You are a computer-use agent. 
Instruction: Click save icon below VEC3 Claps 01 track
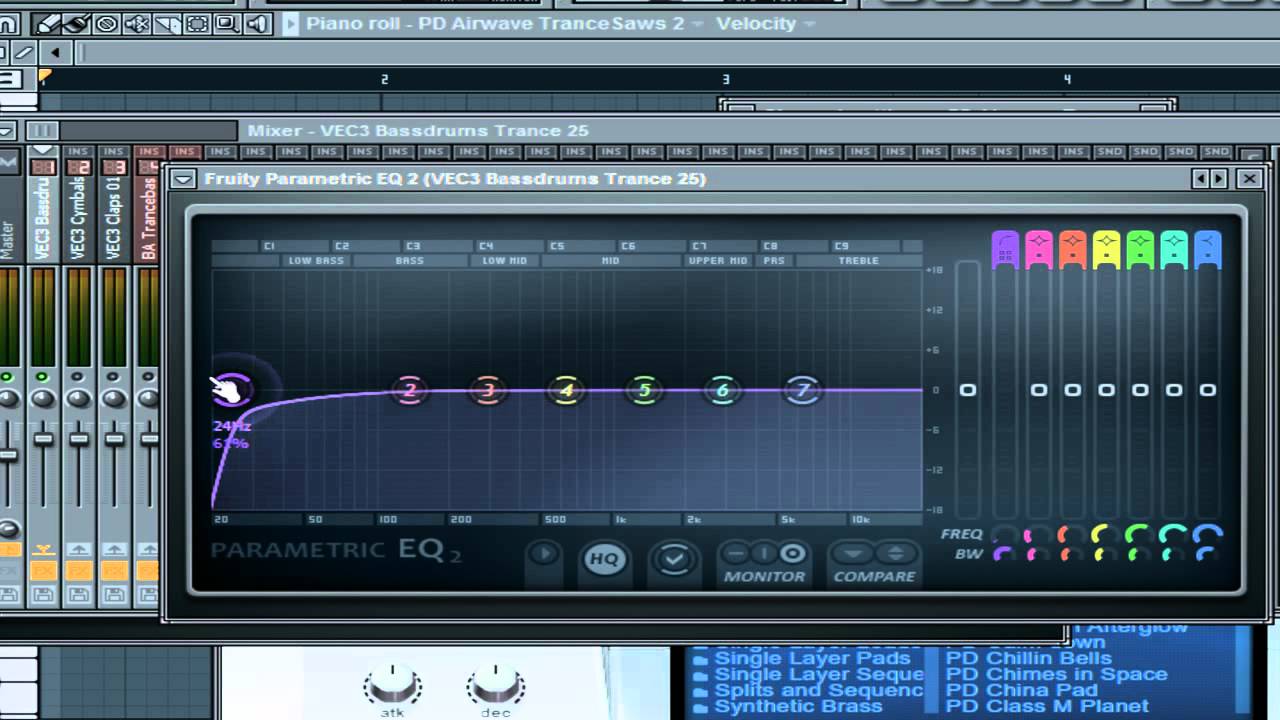click(x=115, y=595)
